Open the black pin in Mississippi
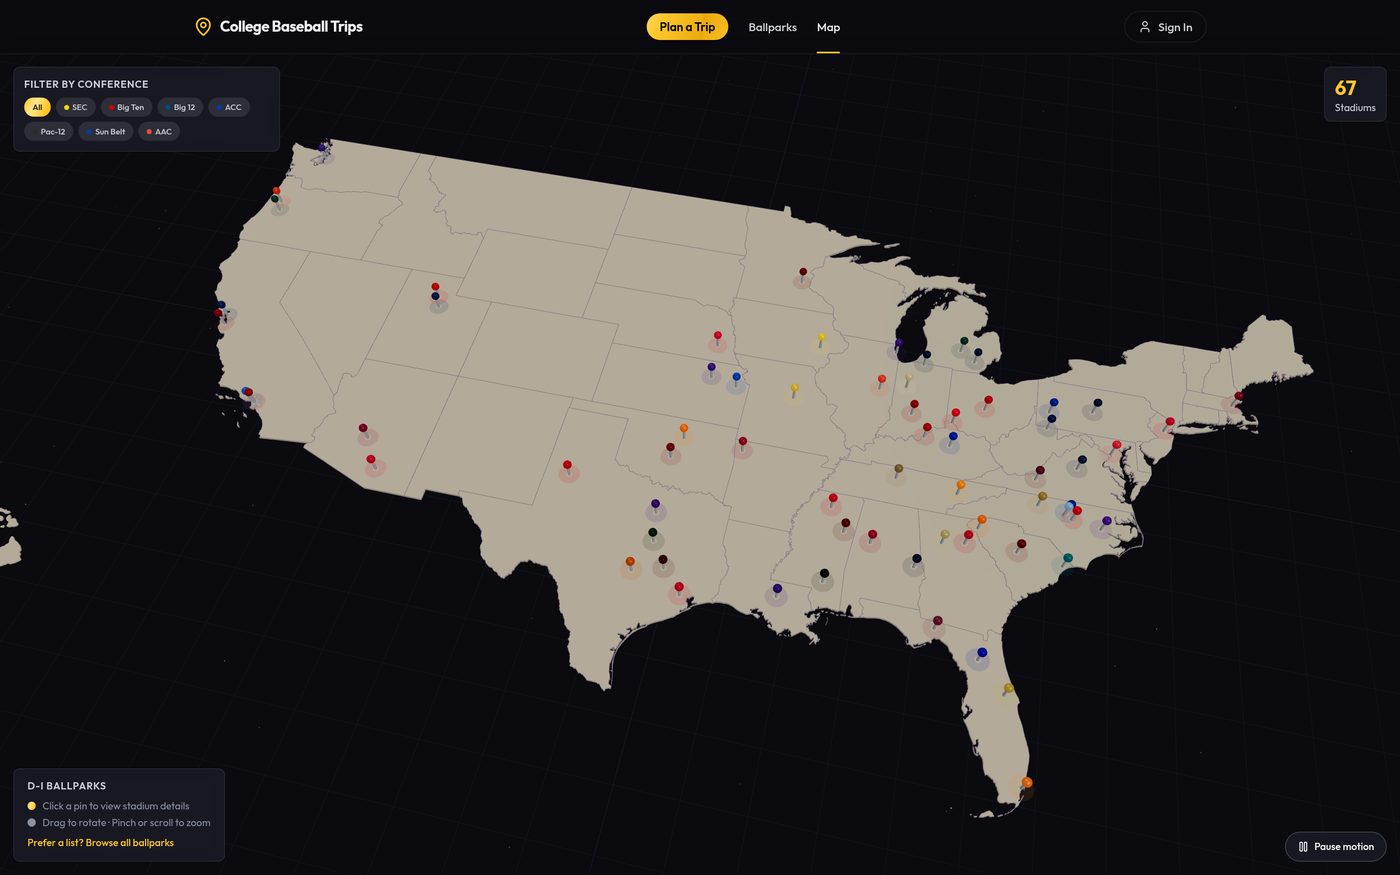This screenshot has width=1400, height=875. pyautogui.click(x=824, y=574)
